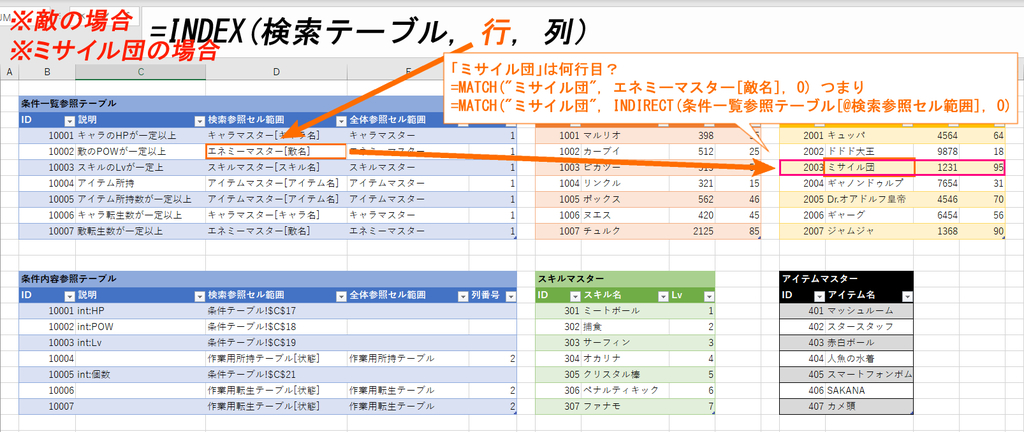Open Lv column filter dropdown
This screenshot has width=1024, height=432.
click(709, 296)
